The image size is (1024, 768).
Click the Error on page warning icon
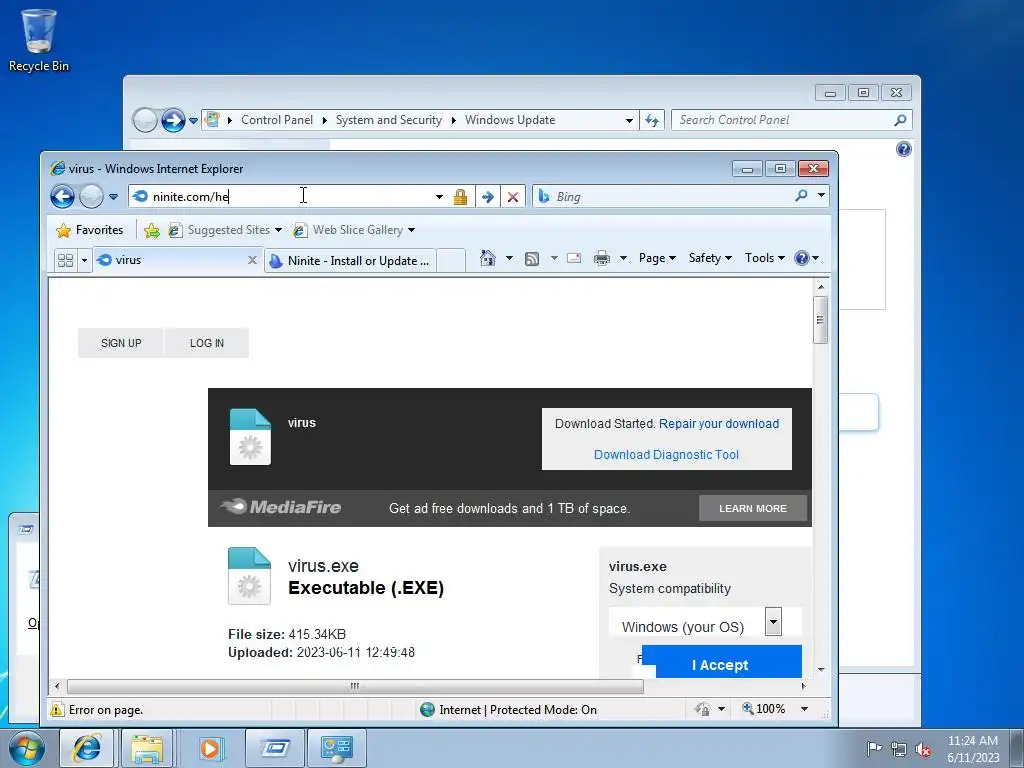pos(57,710)
